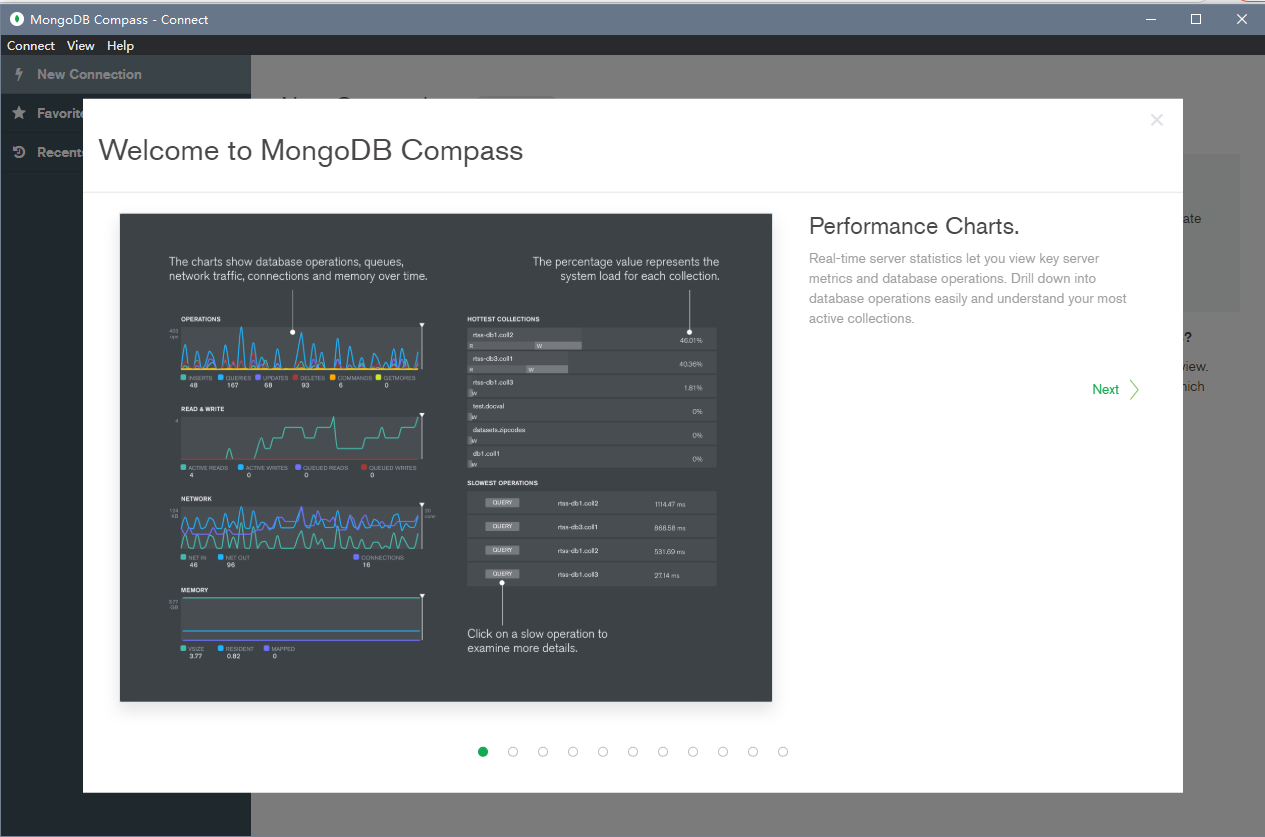Close the welcome dialog with the X
1265x837 pixels.
click(x=1156, y=120)
